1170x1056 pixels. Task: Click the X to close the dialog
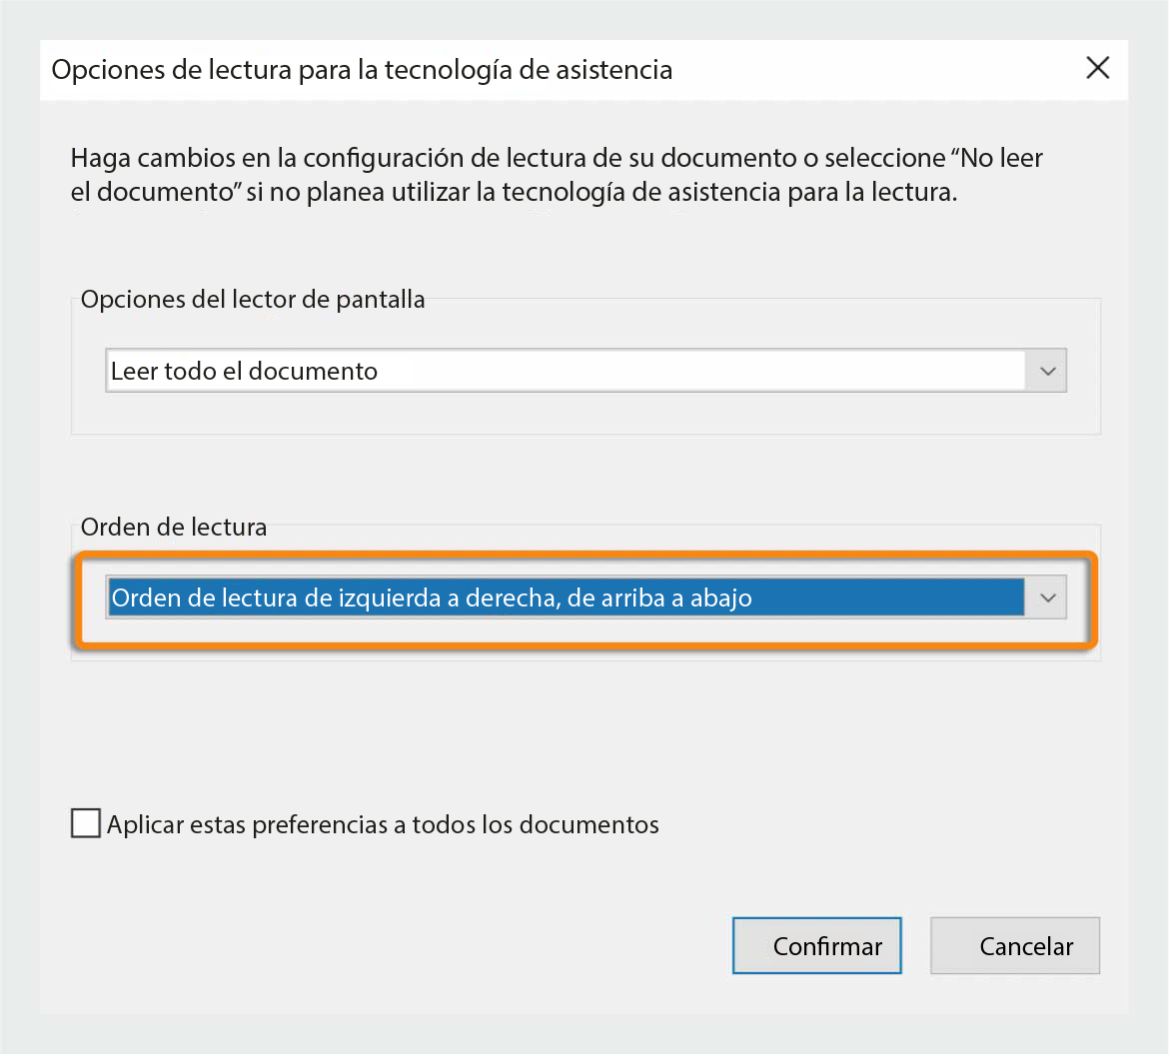tap(1097, 68)
